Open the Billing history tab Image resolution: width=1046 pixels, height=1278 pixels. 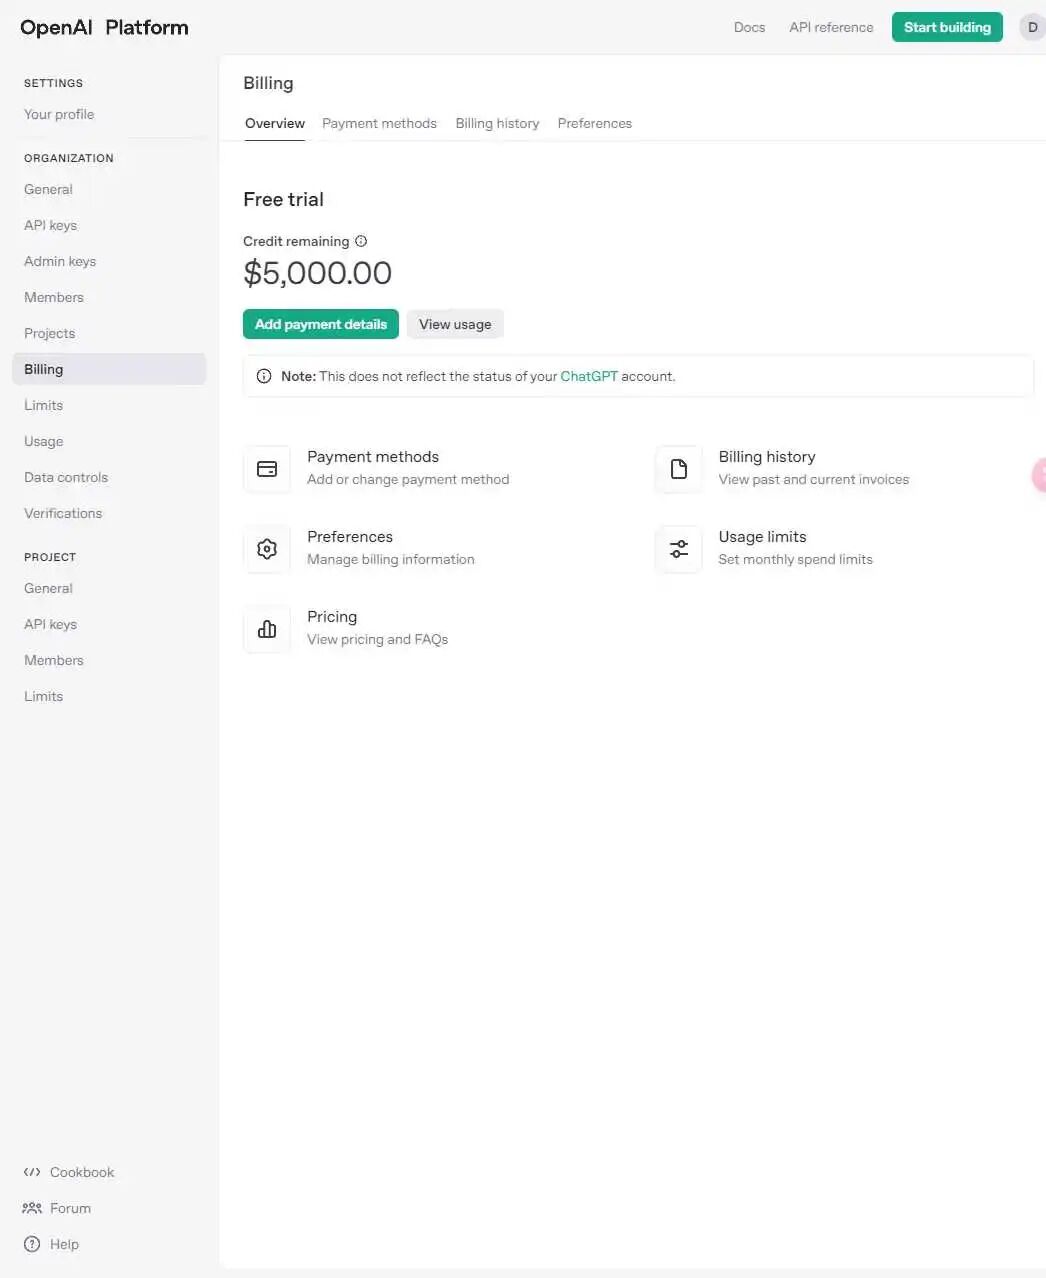click(x=497, y=123)
